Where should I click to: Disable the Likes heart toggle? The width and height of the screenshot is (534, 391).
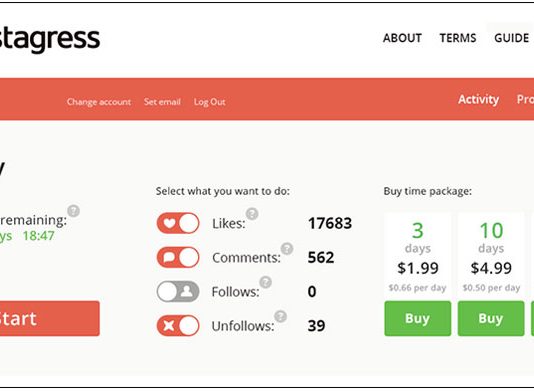[x=178, y=223]
